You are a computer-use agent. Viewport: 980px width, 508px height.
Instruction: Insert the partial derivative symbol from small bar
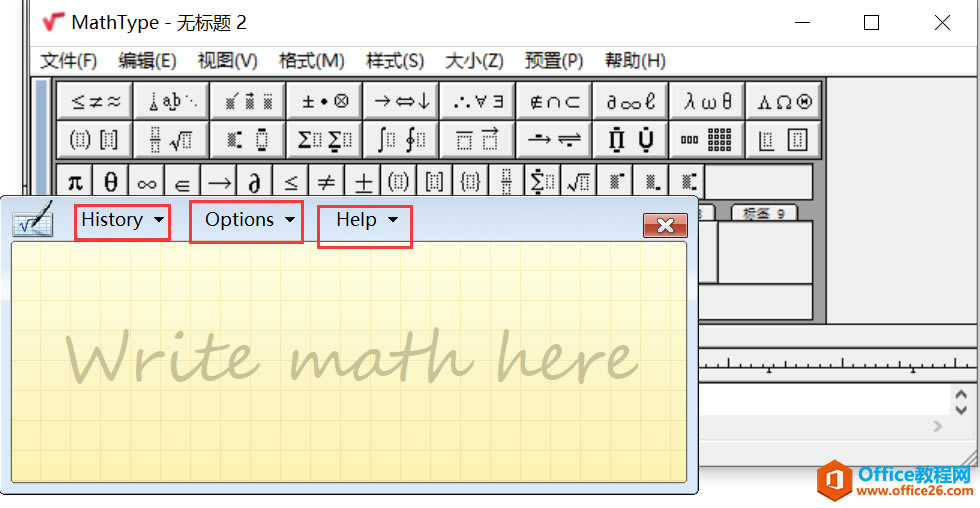[x=254, y=182]
